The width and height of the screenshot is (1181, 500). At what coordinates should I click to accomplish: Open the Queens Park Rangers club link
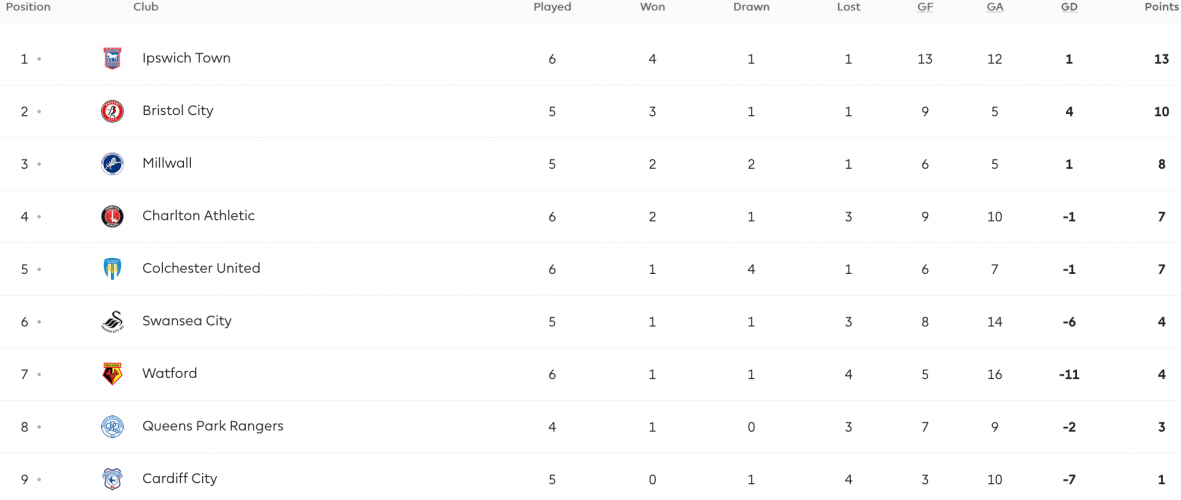click(x=213, y=426)
